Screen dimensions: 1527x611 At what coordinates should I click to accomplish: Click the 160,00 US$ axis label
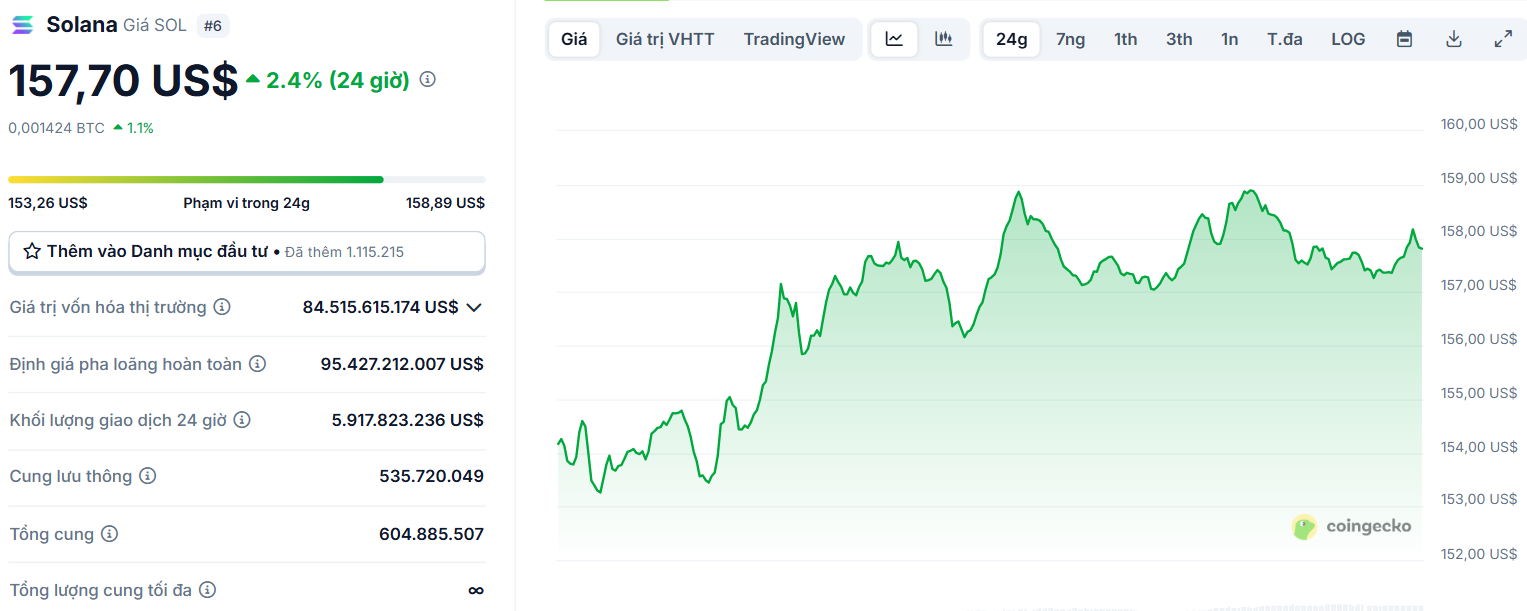pyautogui.click(x=1479, y=124)
